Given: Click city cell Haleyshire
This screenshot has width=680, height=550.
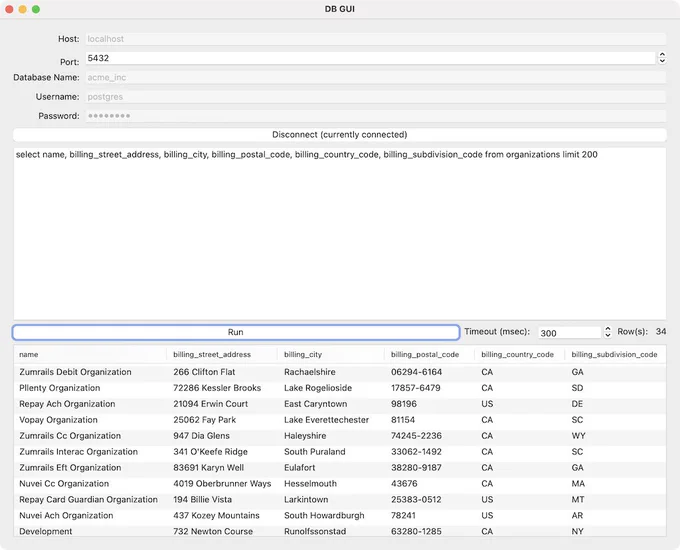Looking at the screenshot, I should (305, 436).
